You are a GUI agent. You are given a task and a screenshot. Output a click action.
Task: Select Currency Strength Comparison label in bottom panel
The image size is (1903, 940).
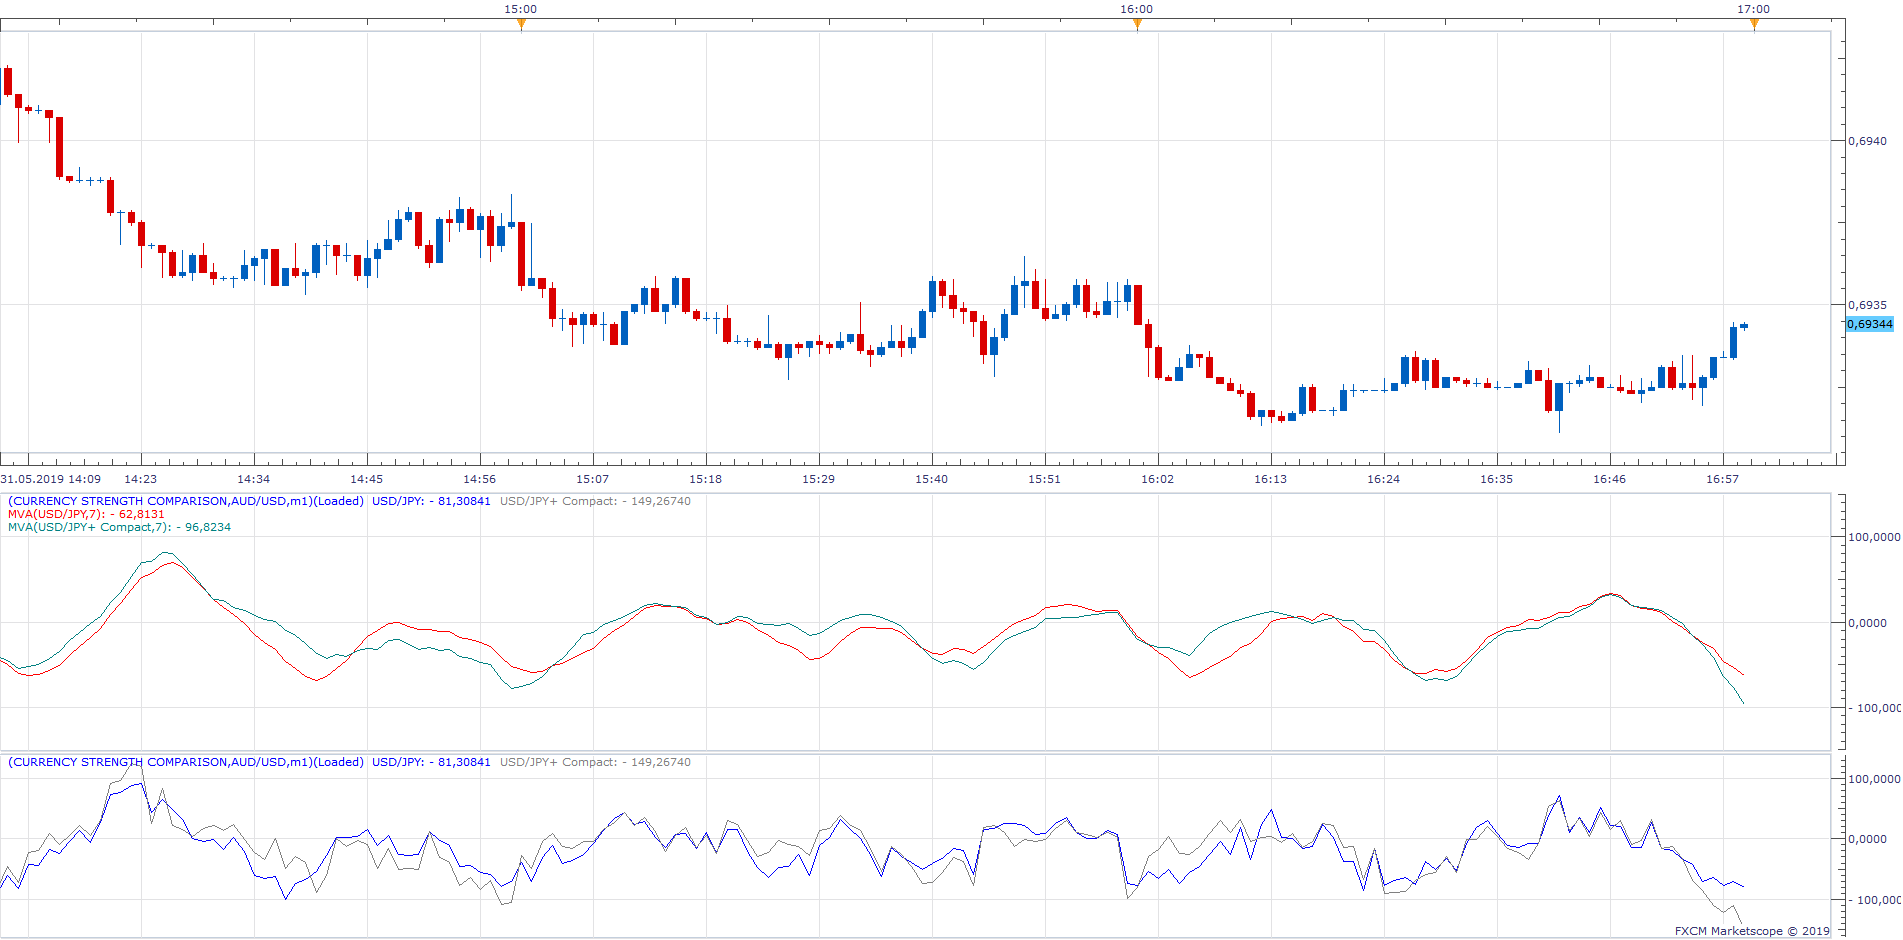pyautogui.click(x=186, y=762)
